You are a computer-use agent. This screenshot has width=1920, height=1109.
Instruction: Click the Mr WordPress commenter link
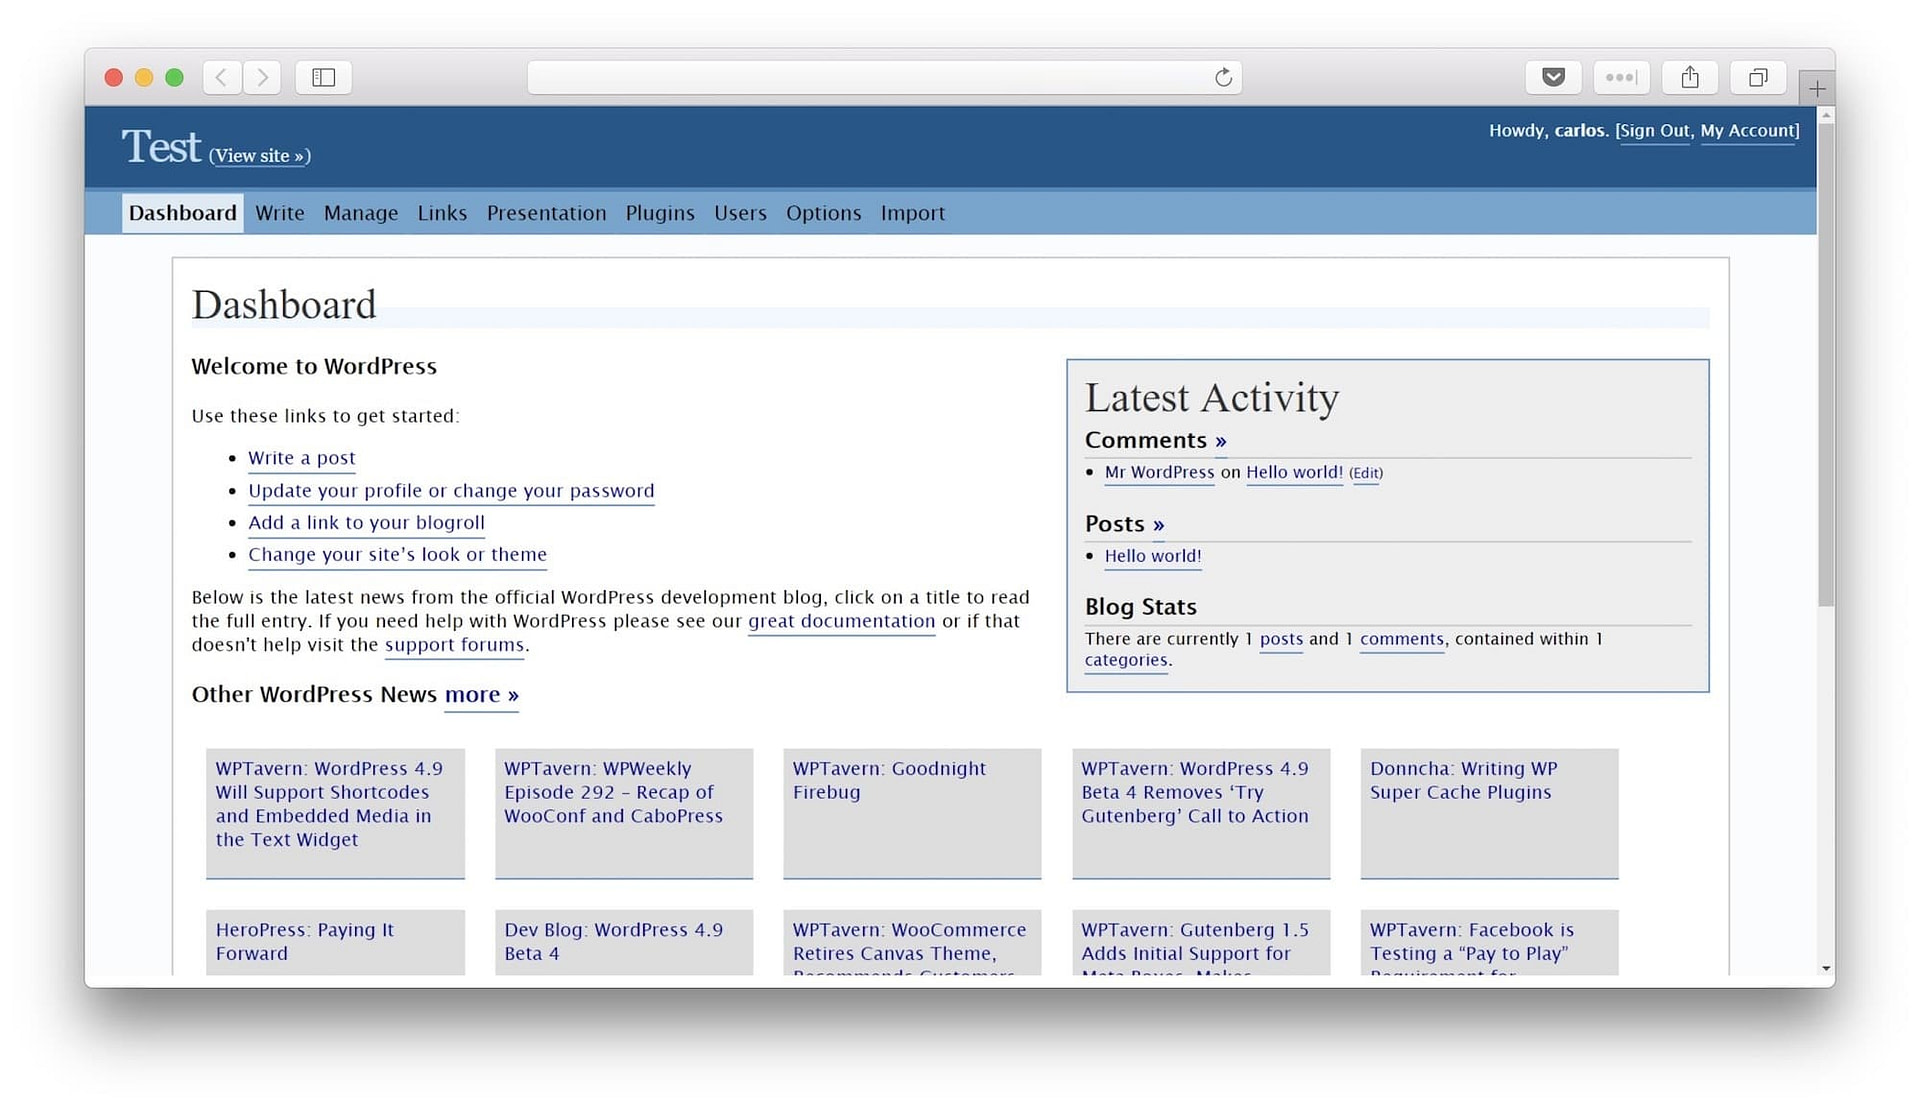pos(1159,473)
